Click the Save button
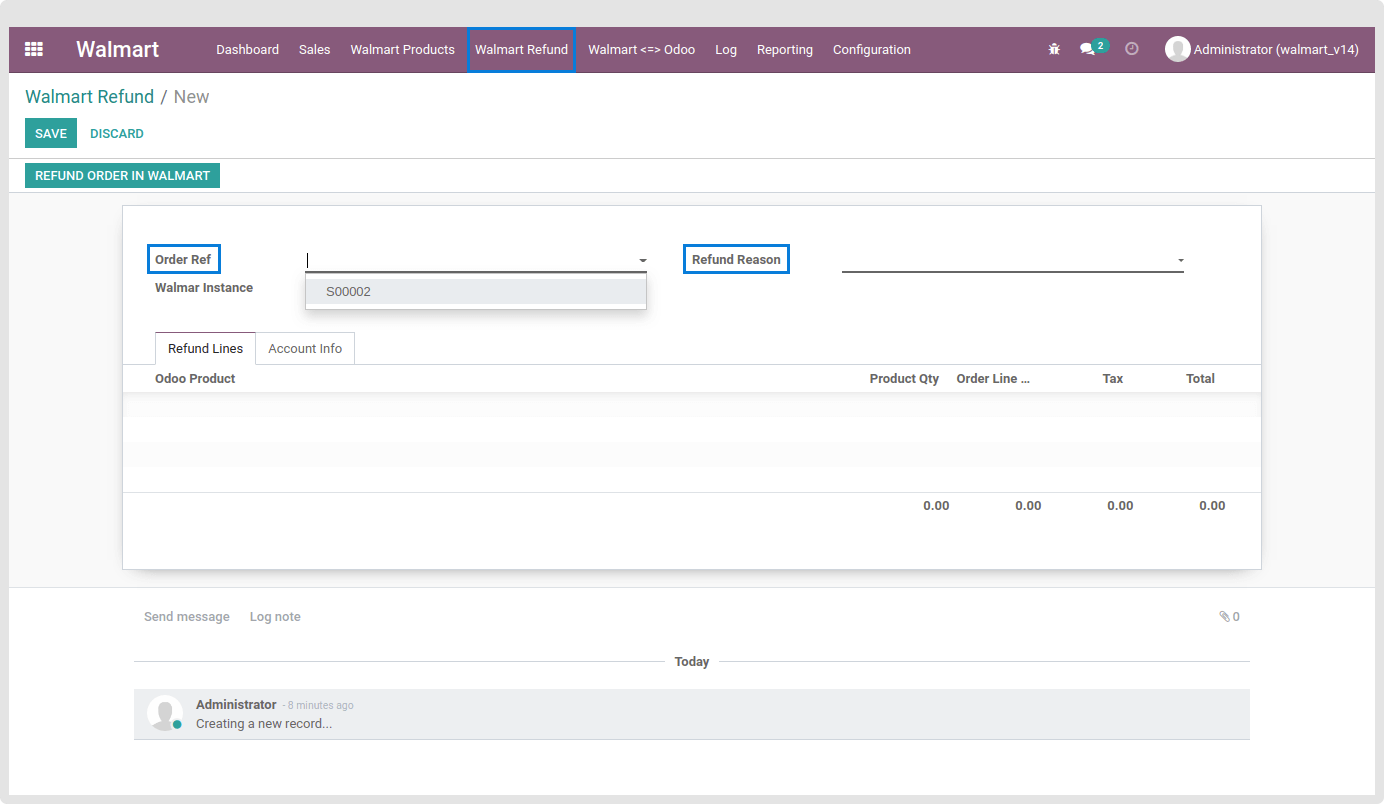The height and width of the screenshot is (804, 1384). (51, 133)
